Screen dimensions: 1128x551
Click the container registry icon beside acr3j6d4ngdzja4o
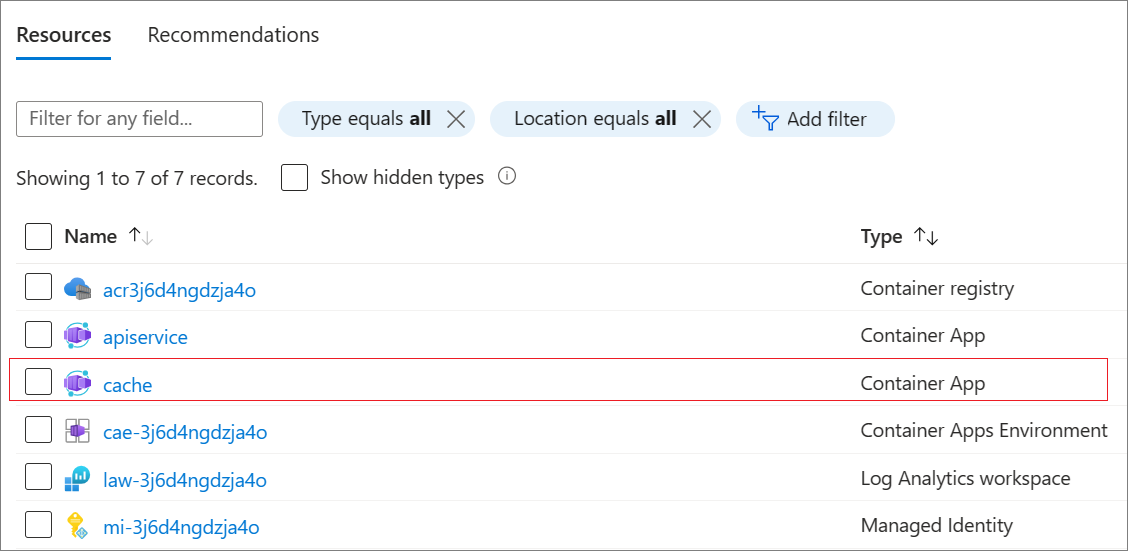pos(78,290)
